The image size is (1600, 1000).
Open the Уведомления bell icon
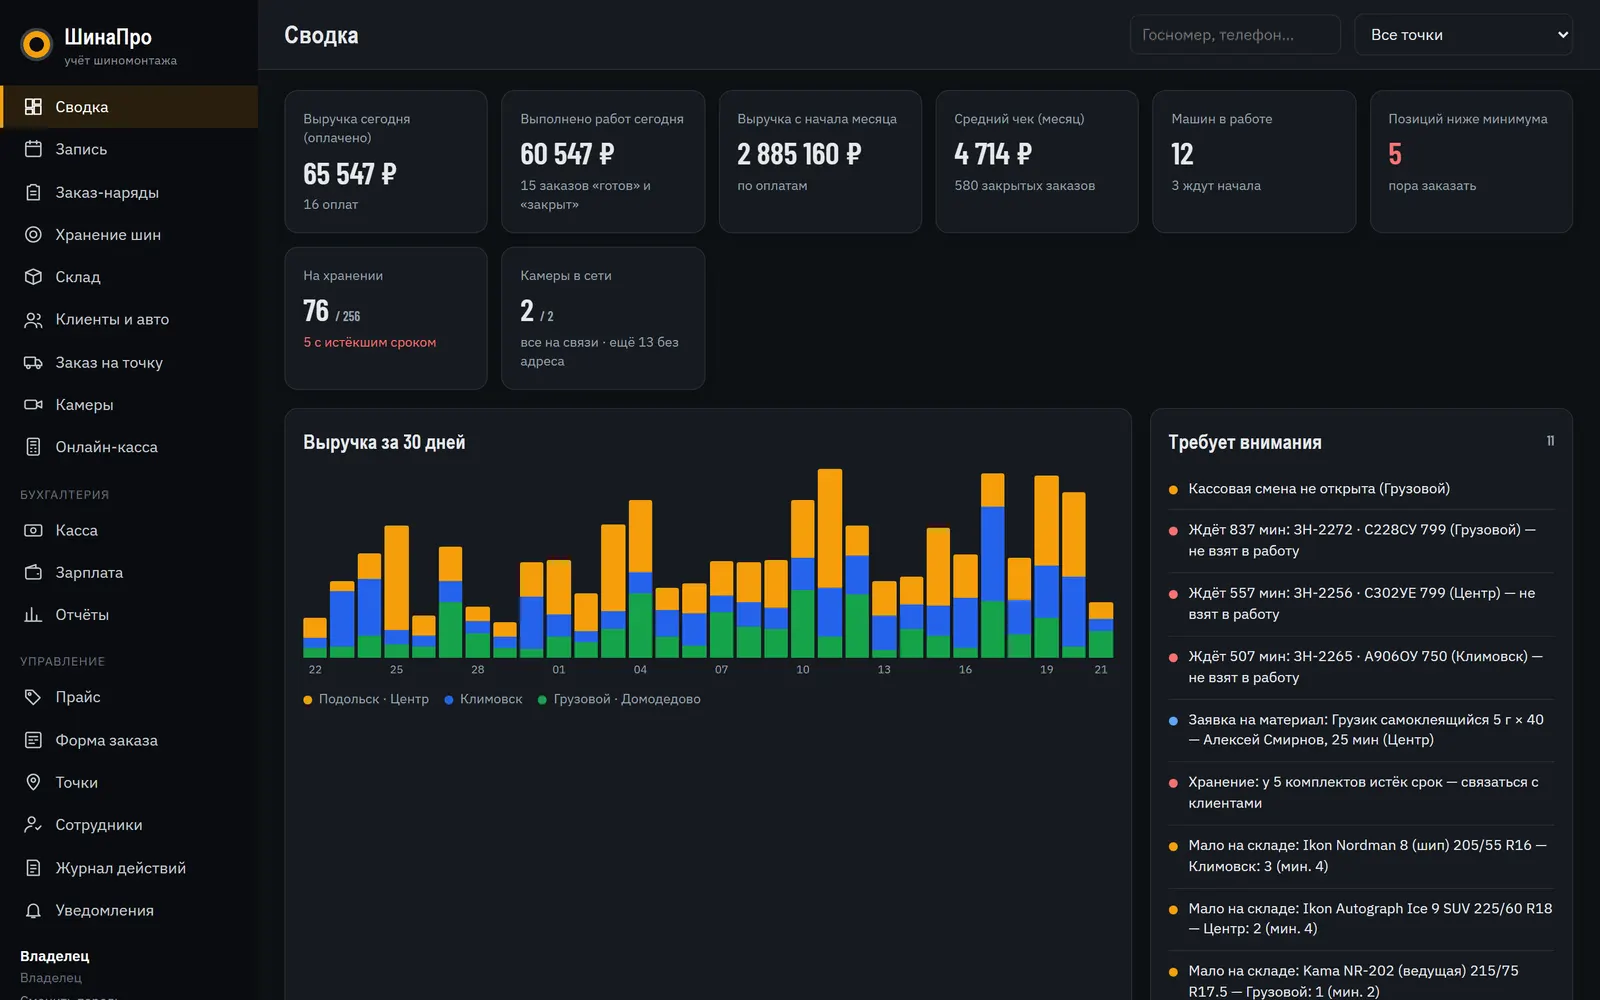(33, 910)
